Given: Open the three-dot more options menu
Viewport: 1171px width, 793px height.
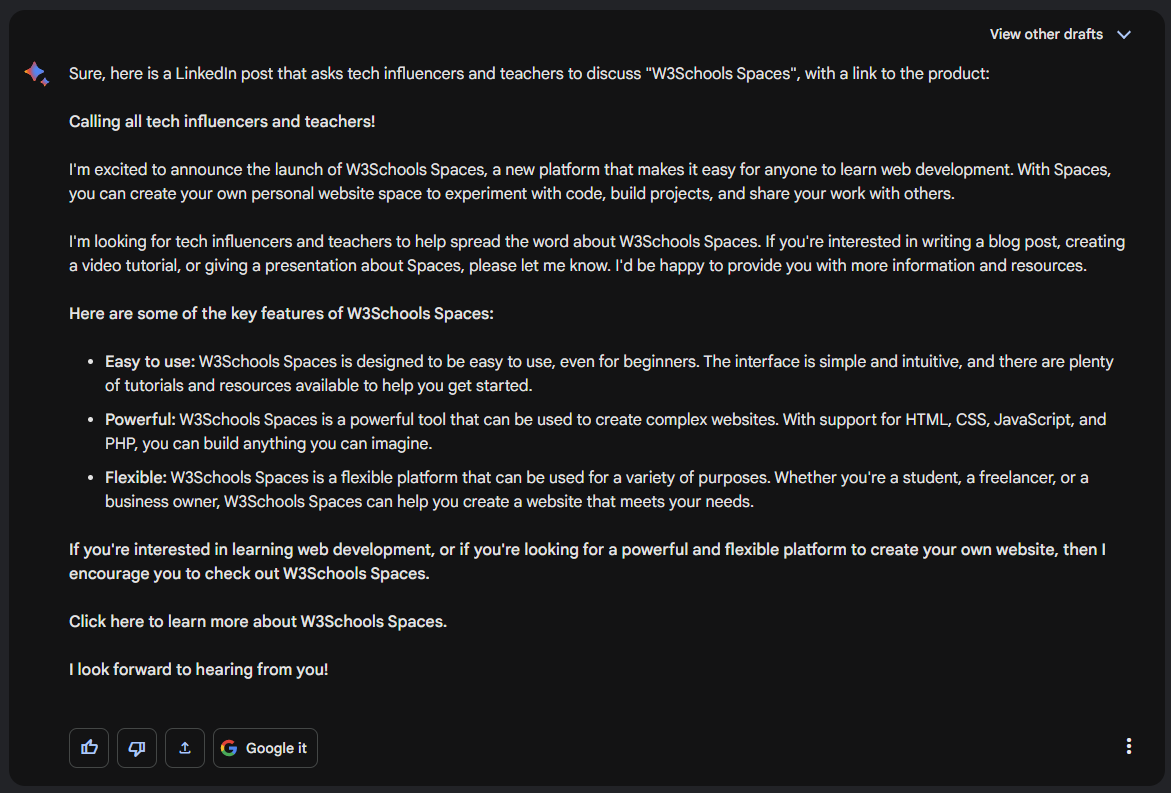Looking at the screenshot, I should (1128, 746).
